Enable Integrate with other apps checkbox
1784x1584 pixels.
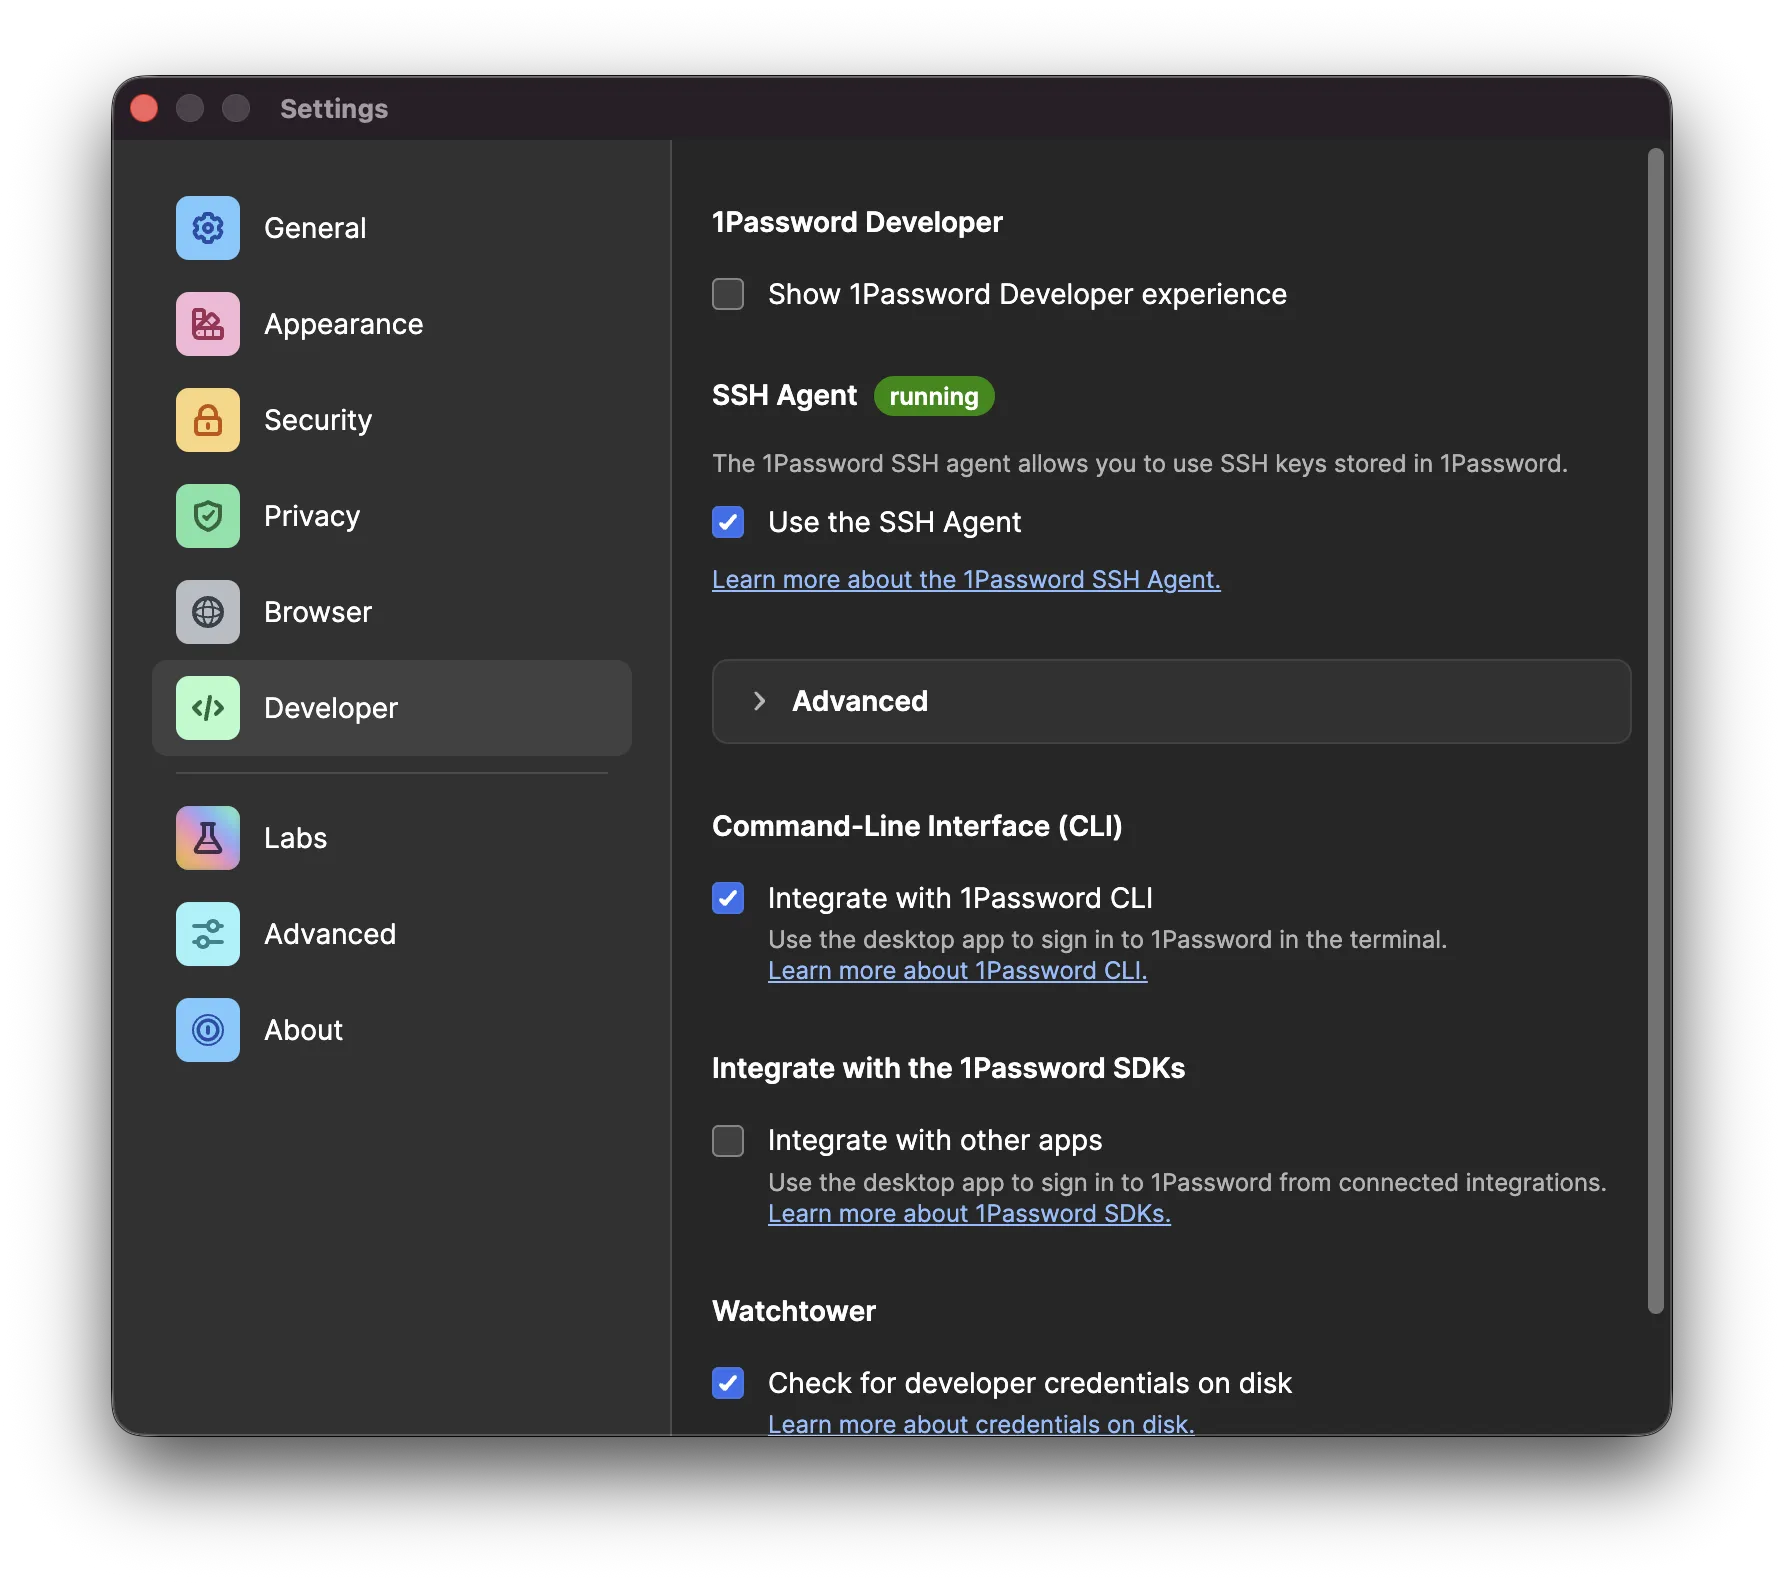pyautogui.click(x=728, y=1141)
